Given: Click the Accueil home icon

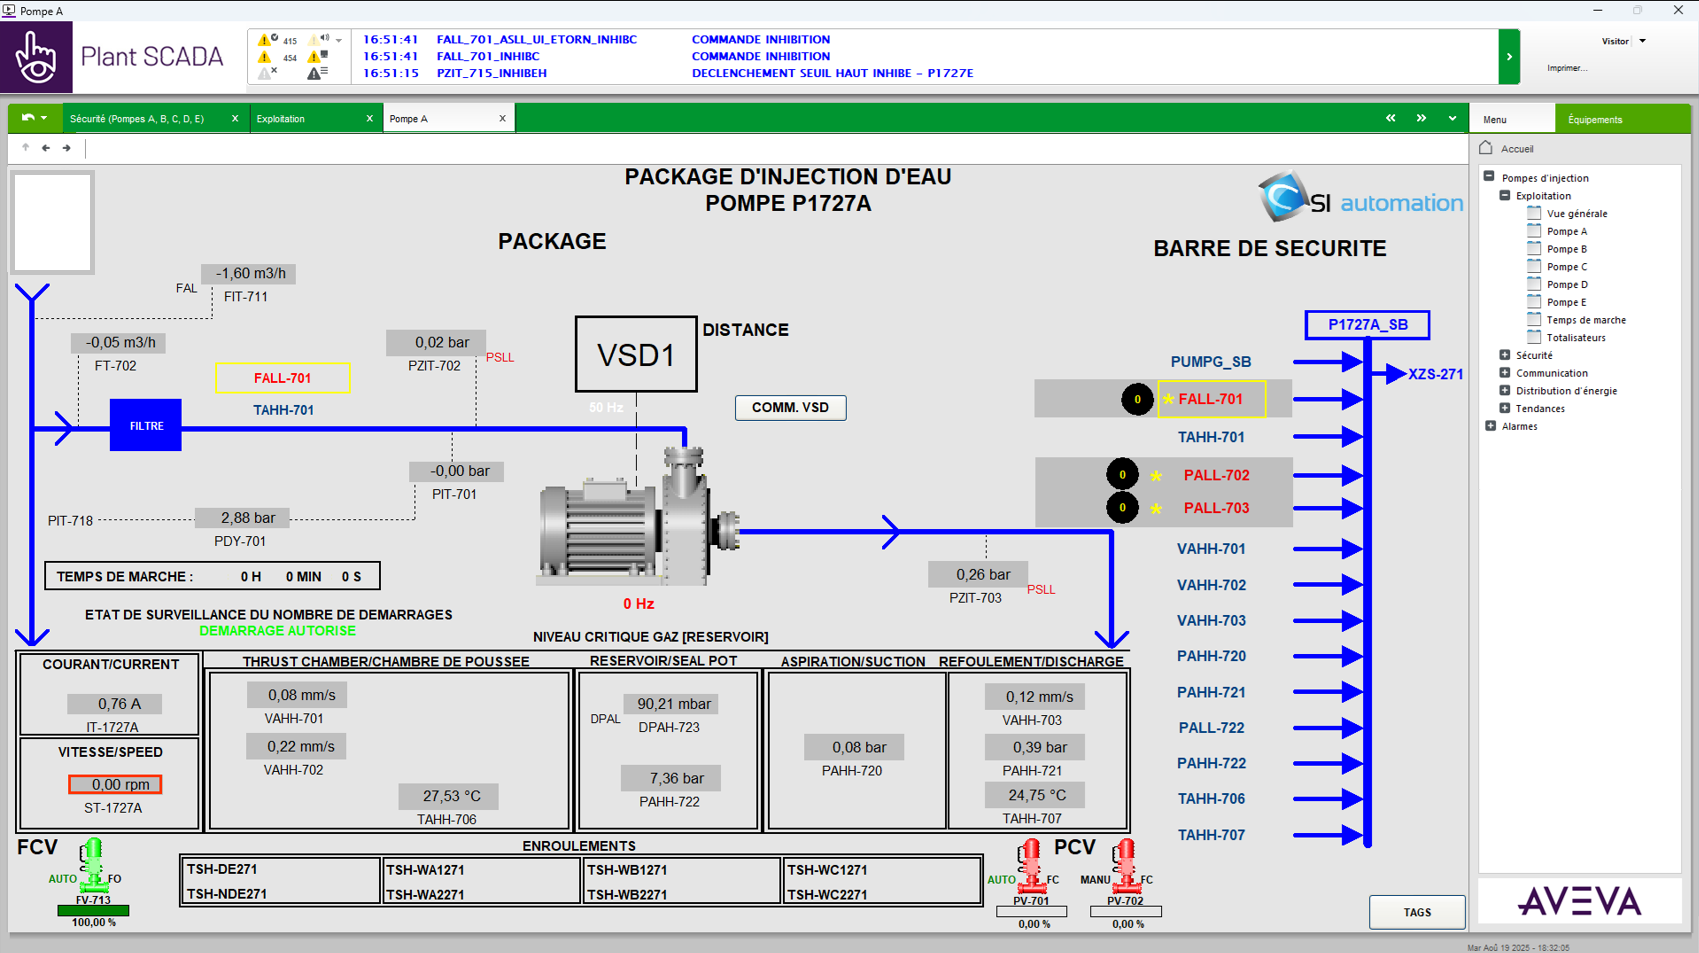Looking at the screenshot, I should (1486, 148).
